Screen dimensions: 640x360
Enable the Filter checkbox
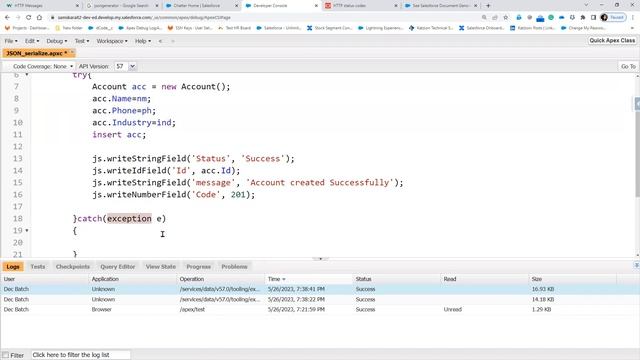[x=6, y=355]
